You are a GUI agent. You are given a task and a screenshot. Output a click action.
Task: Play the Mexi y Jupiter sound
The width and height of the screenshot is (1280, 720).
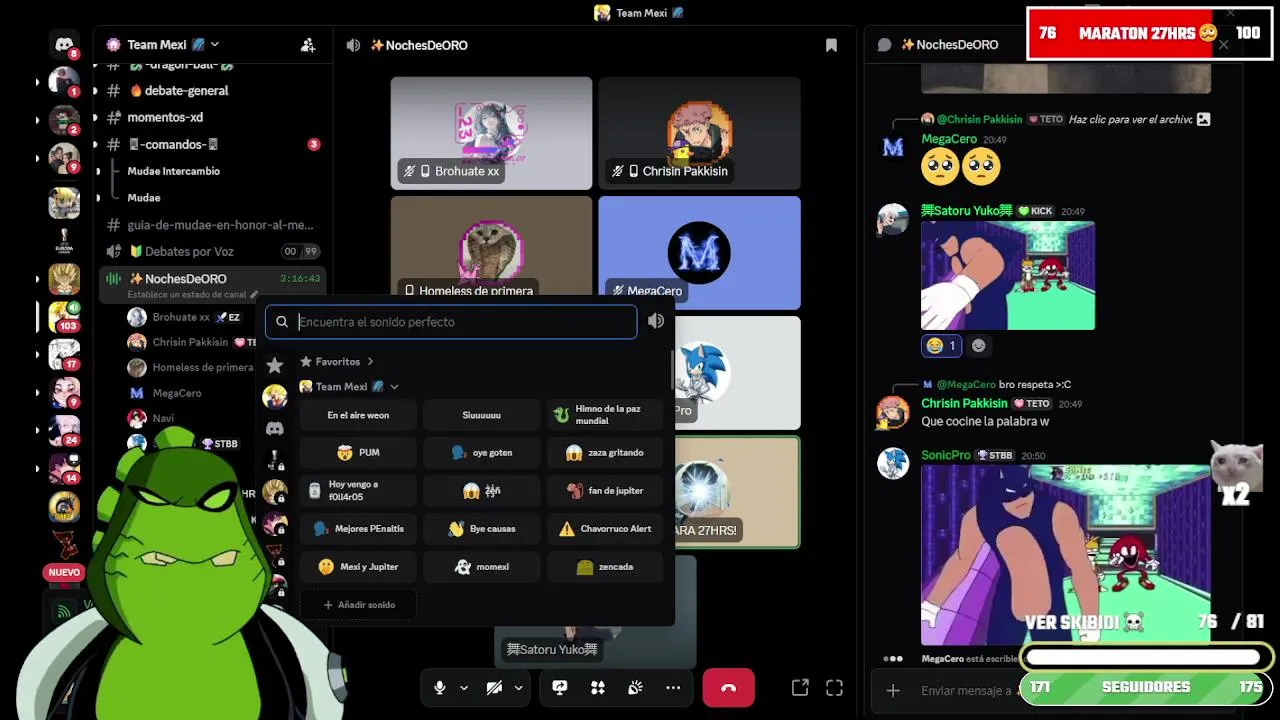(x=358, y=567)
